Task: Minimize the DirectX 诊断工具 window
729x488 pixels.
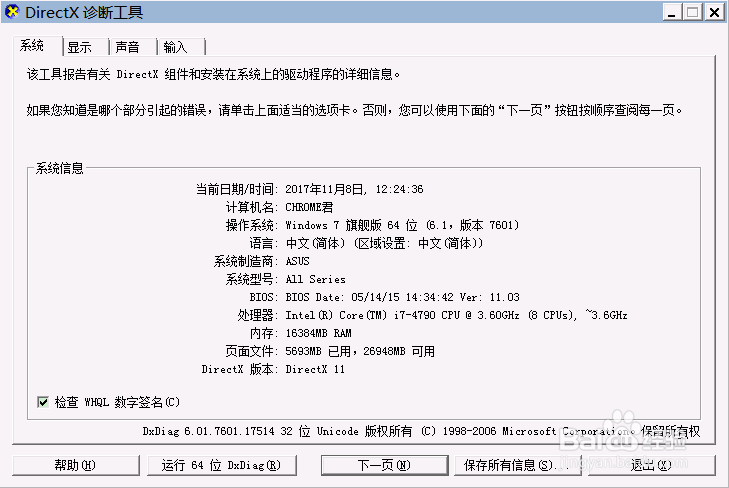Action: tap(672, 12)
